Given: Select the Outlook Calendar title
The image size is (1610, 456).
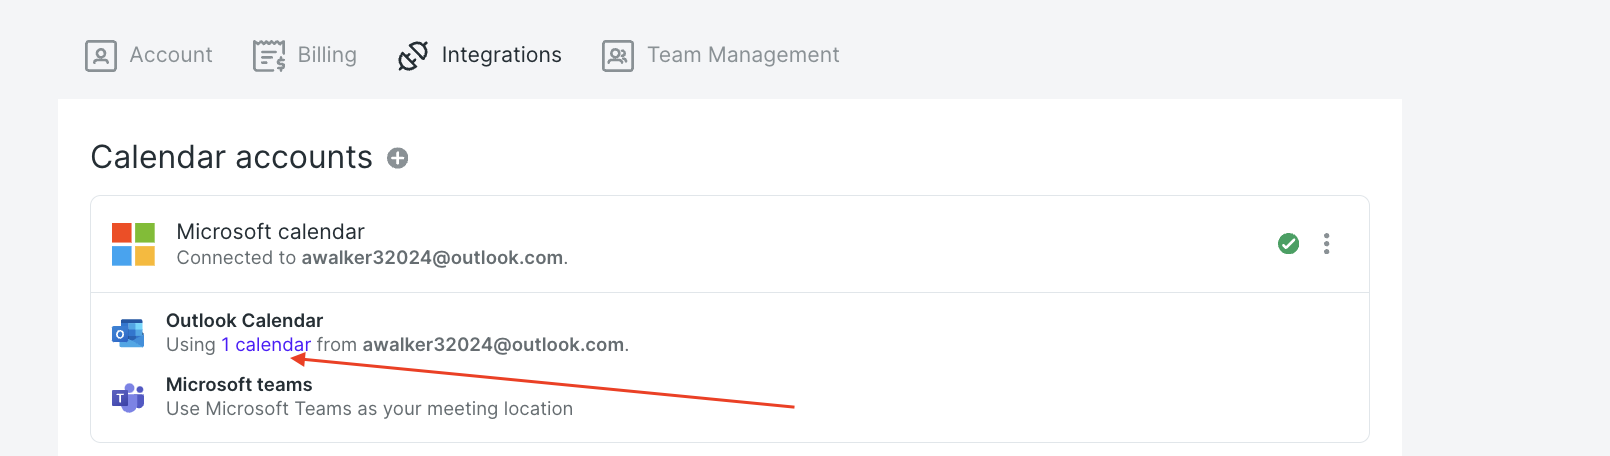Looking at the screenshot, I should tap(244, 321).
